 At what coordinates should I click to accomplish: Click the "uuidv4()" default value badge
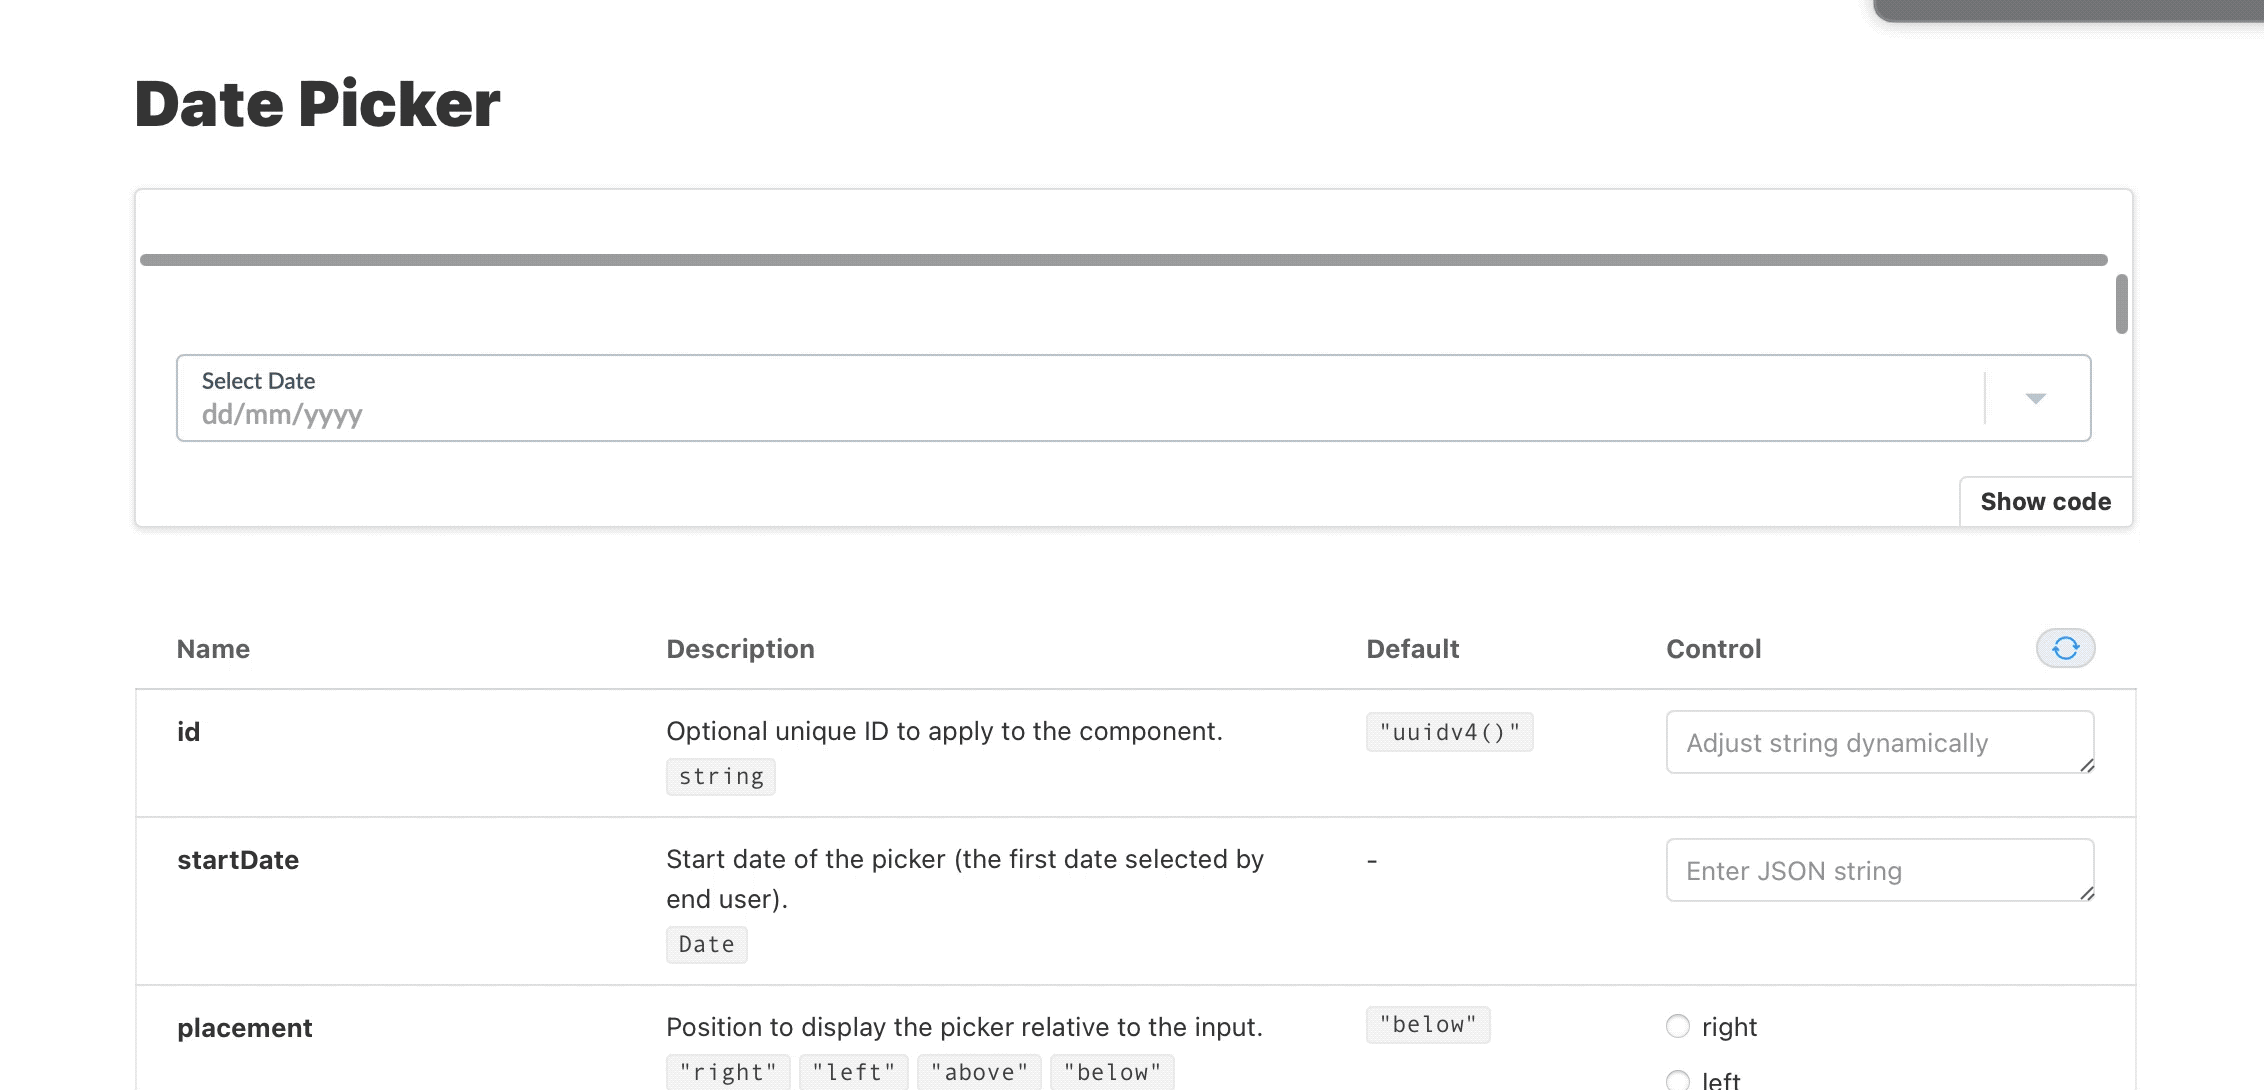(x=1449, y=731)
